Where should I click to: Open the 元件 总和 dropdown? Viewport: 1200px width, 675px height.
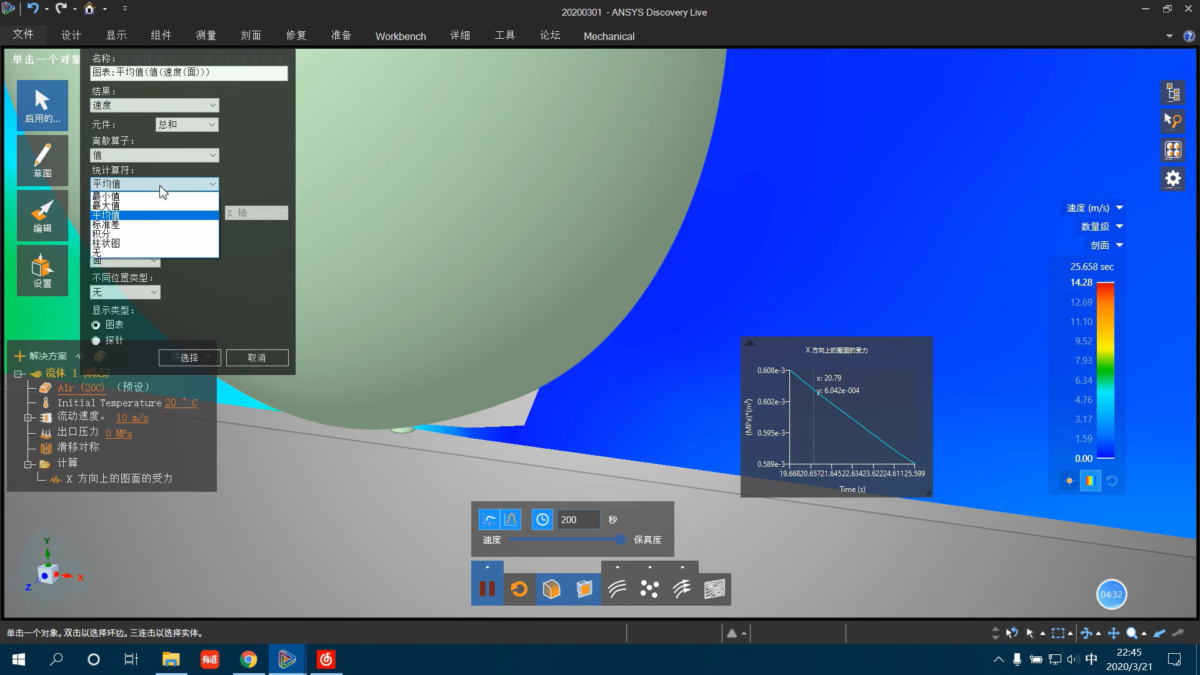tap(186, 125)
